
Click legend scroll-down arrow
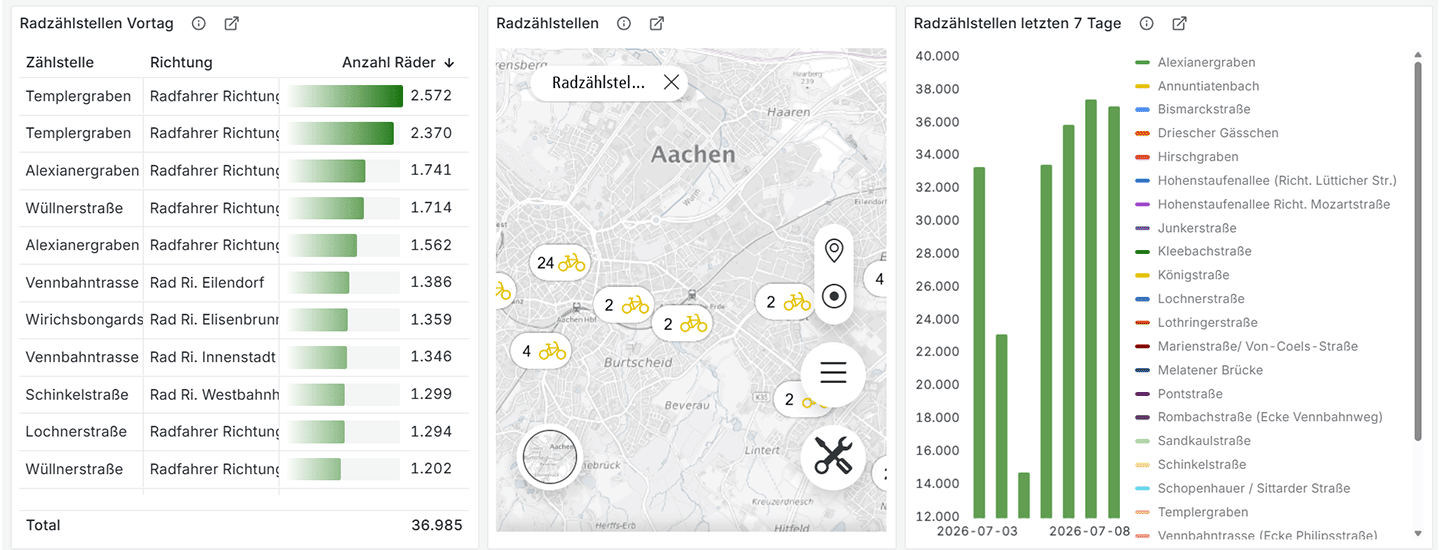click(1417, 534)
